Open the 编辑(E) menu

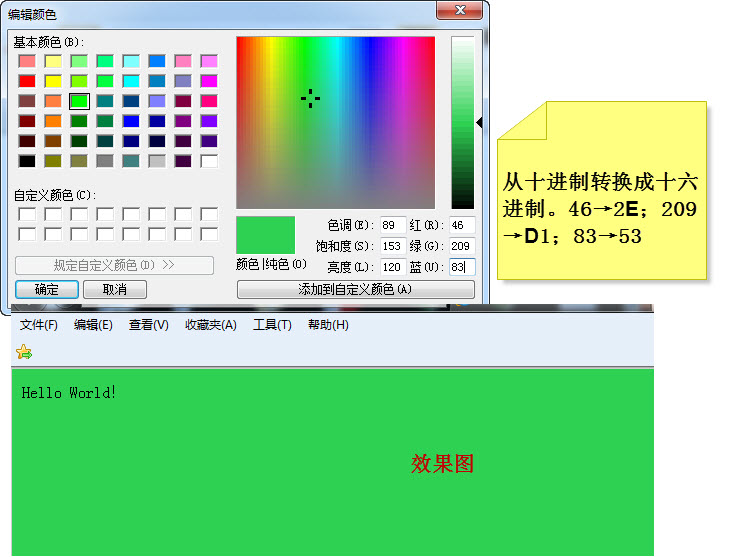click(x=93, y=325)
